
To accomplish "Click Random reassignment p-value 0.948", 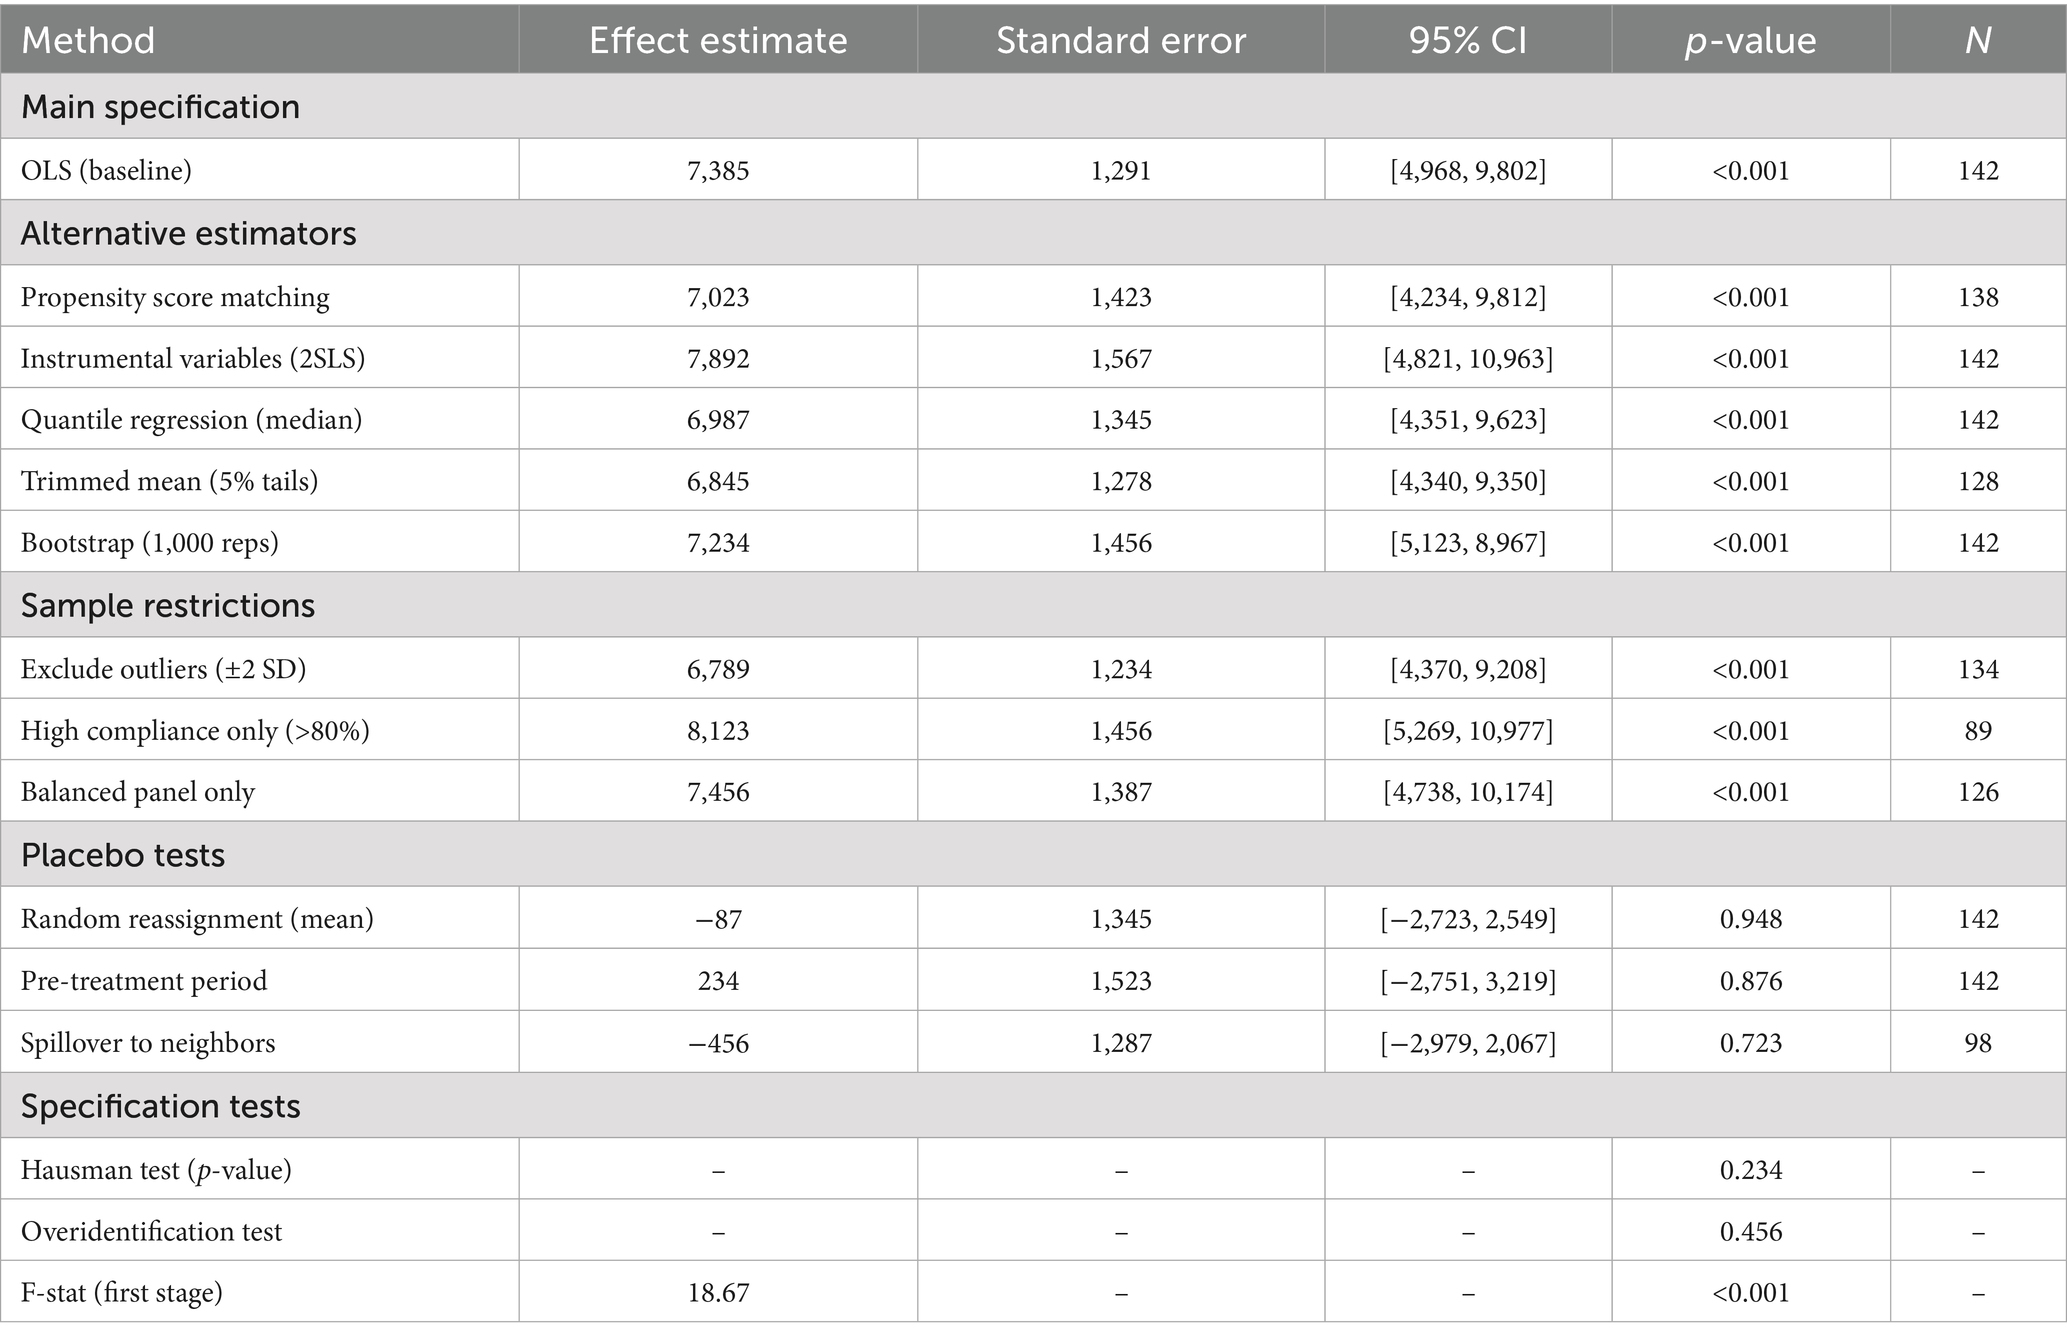I will pos(1750,919).
